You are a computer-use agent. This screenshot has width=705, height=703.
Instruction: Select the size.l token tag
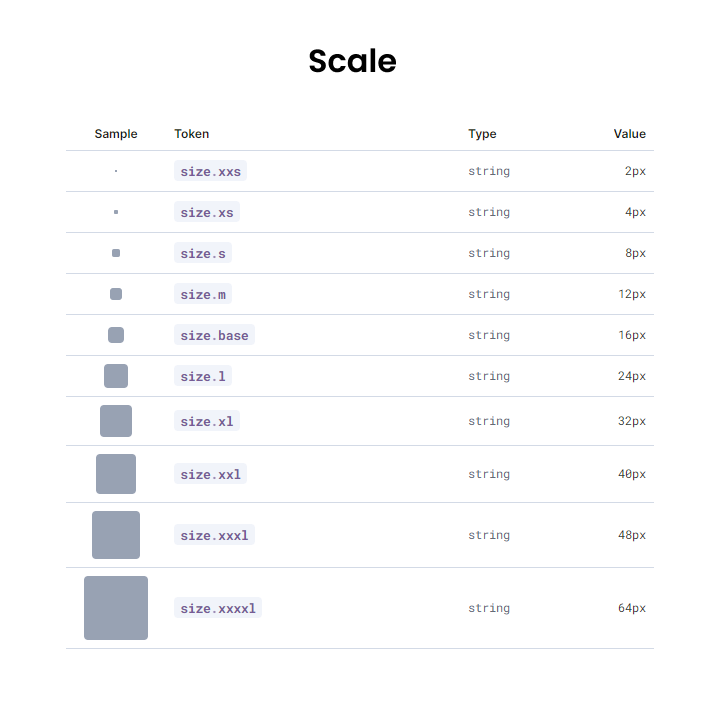[203, 376]
